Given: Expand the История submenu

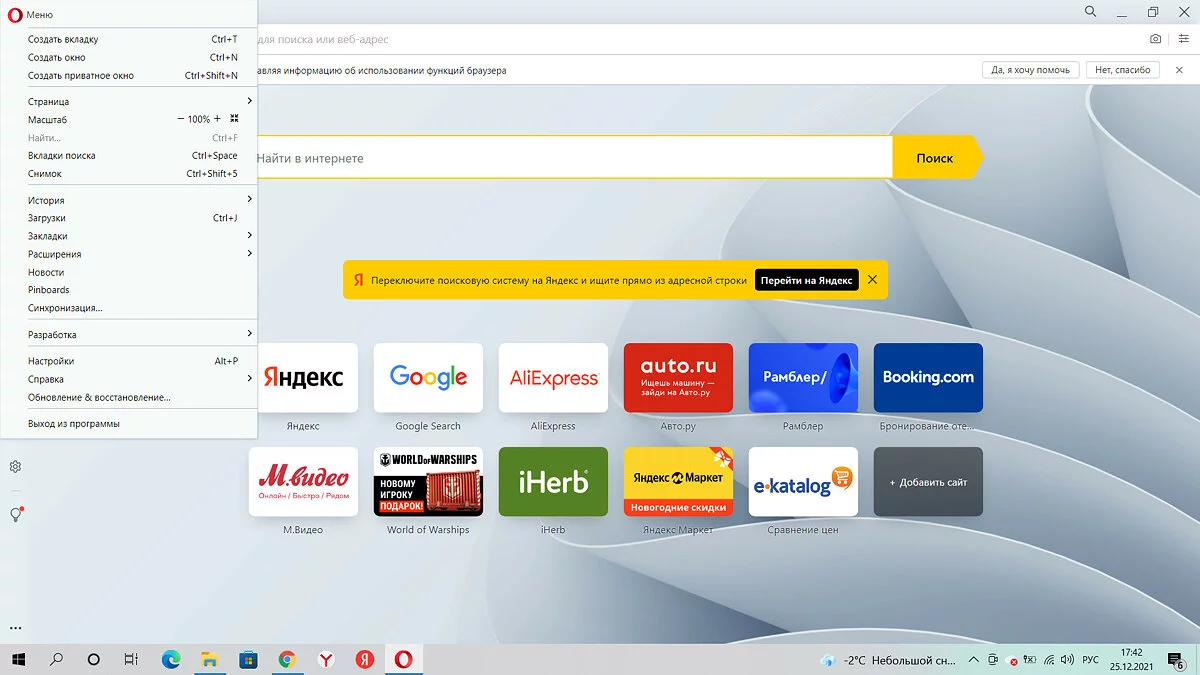Looking at the screenshot, I should coord(128,200).
